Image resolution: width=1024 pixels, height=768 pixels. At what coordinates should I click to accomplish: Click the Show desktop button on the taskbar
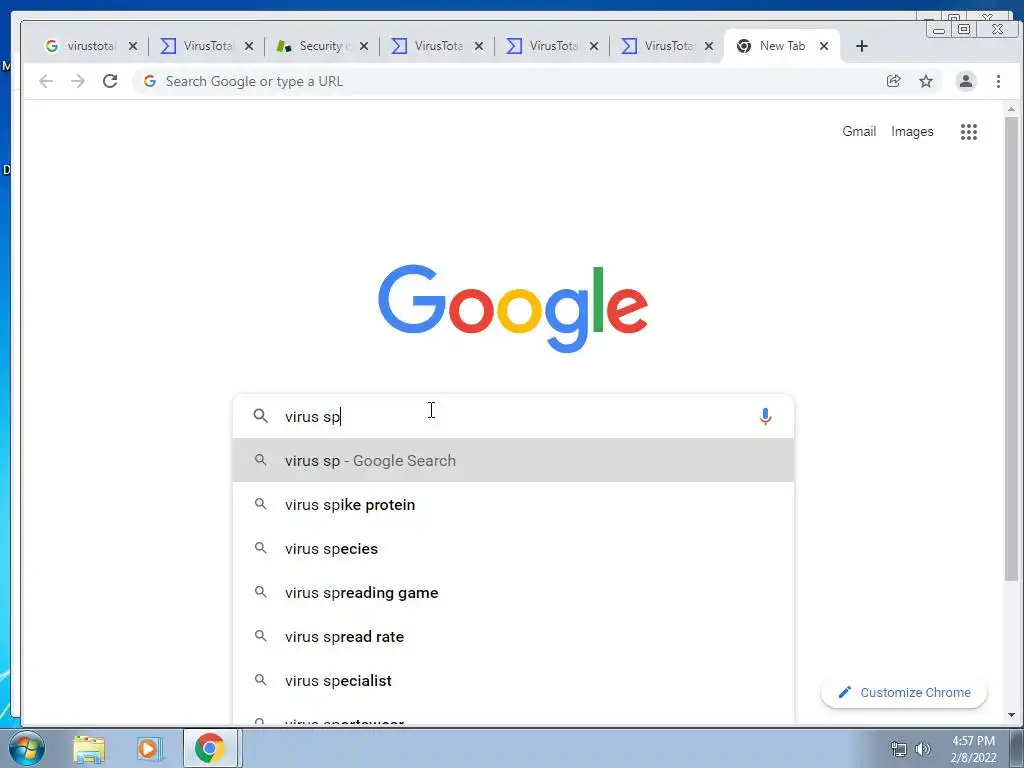(1017, 748)
